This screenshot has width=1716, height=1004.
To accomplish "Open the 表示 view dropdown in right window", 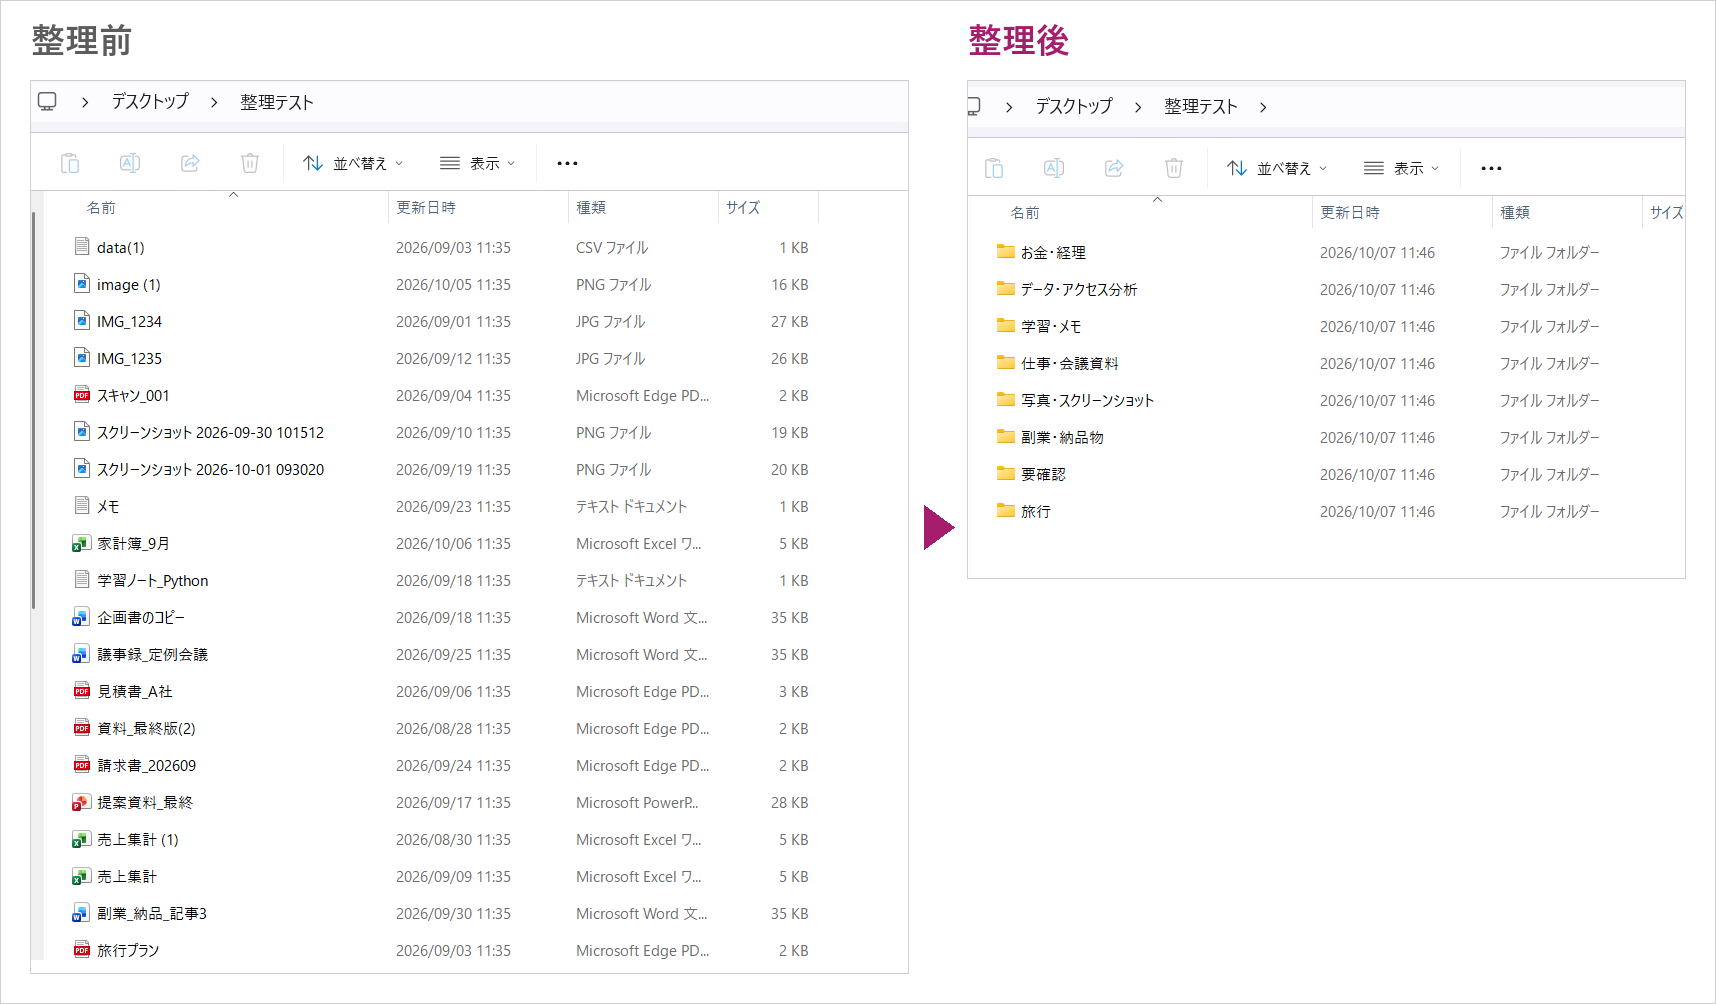I will pos(1402,168).
